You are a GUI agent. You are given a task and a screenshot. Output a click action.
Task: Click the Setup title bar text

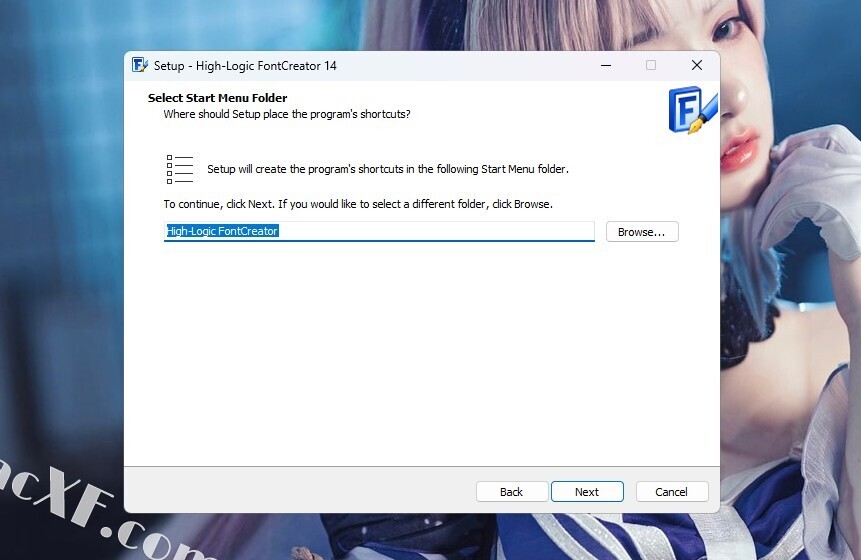245,66
